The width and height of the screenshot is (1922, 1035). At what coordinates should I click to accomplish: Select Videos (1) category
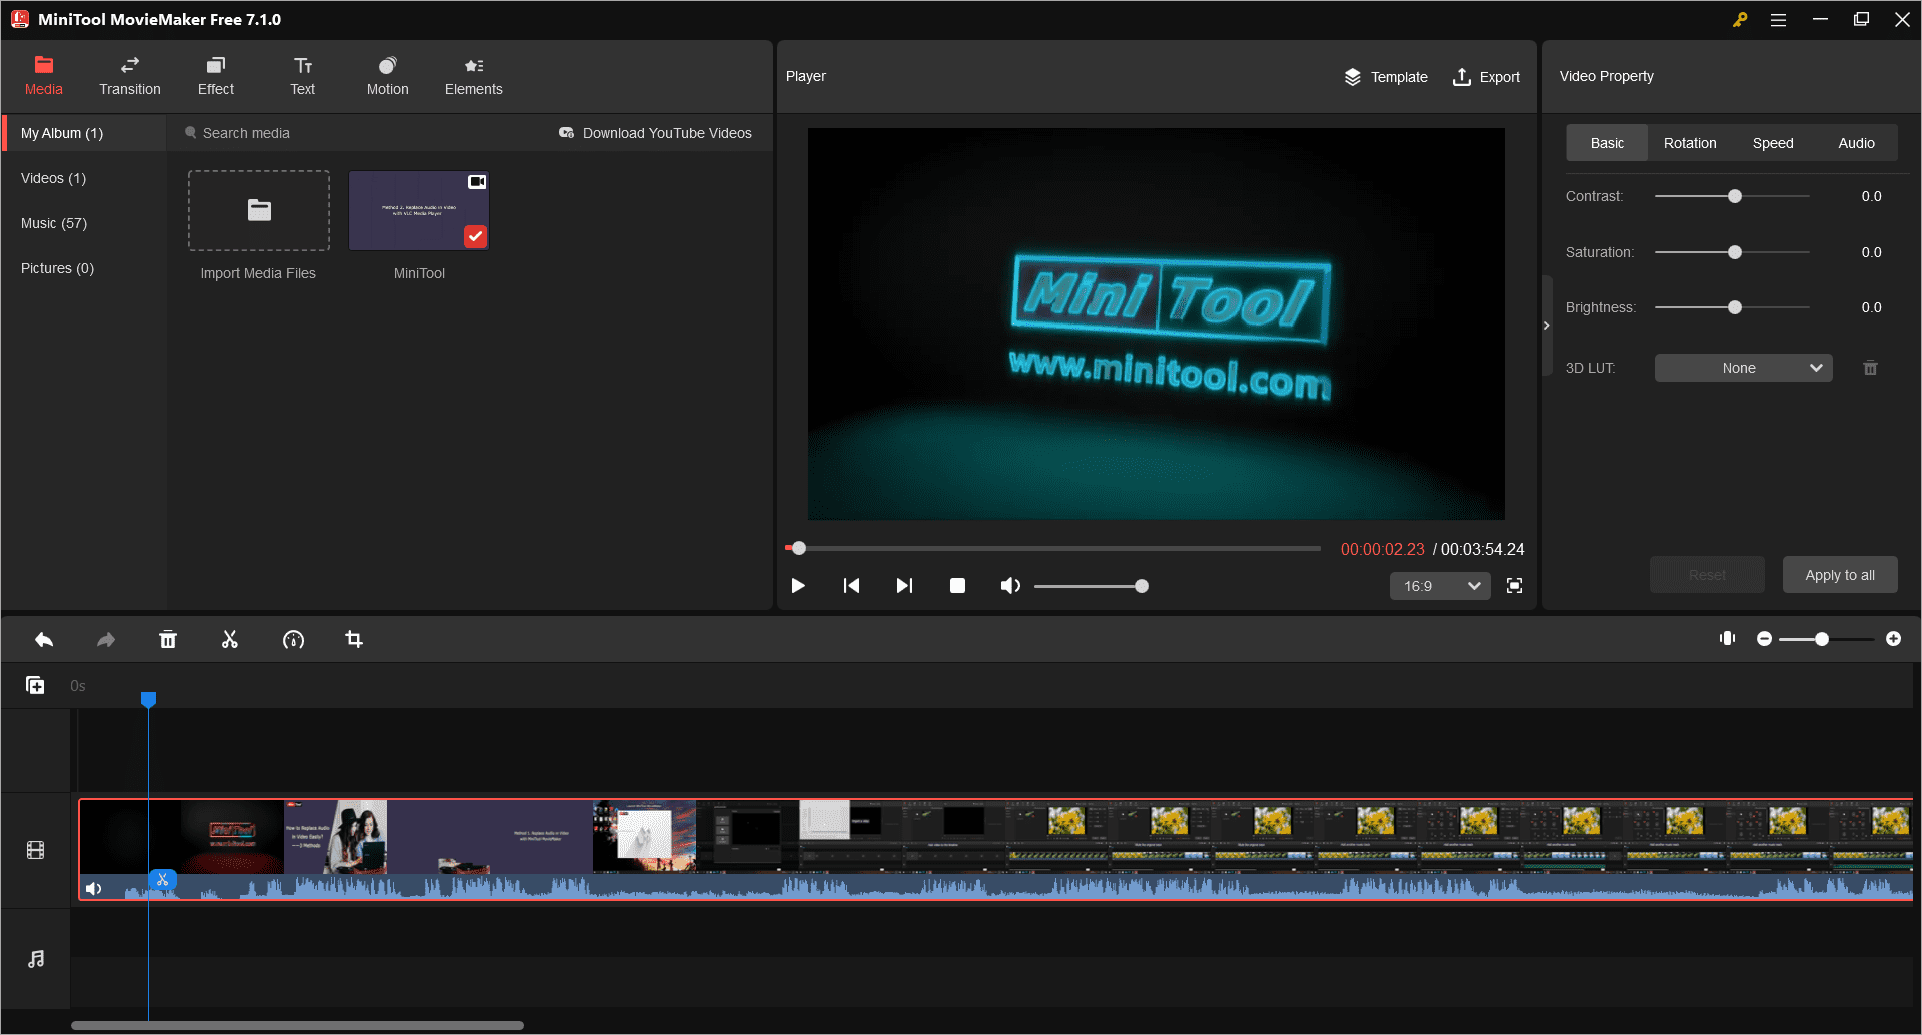53,178
